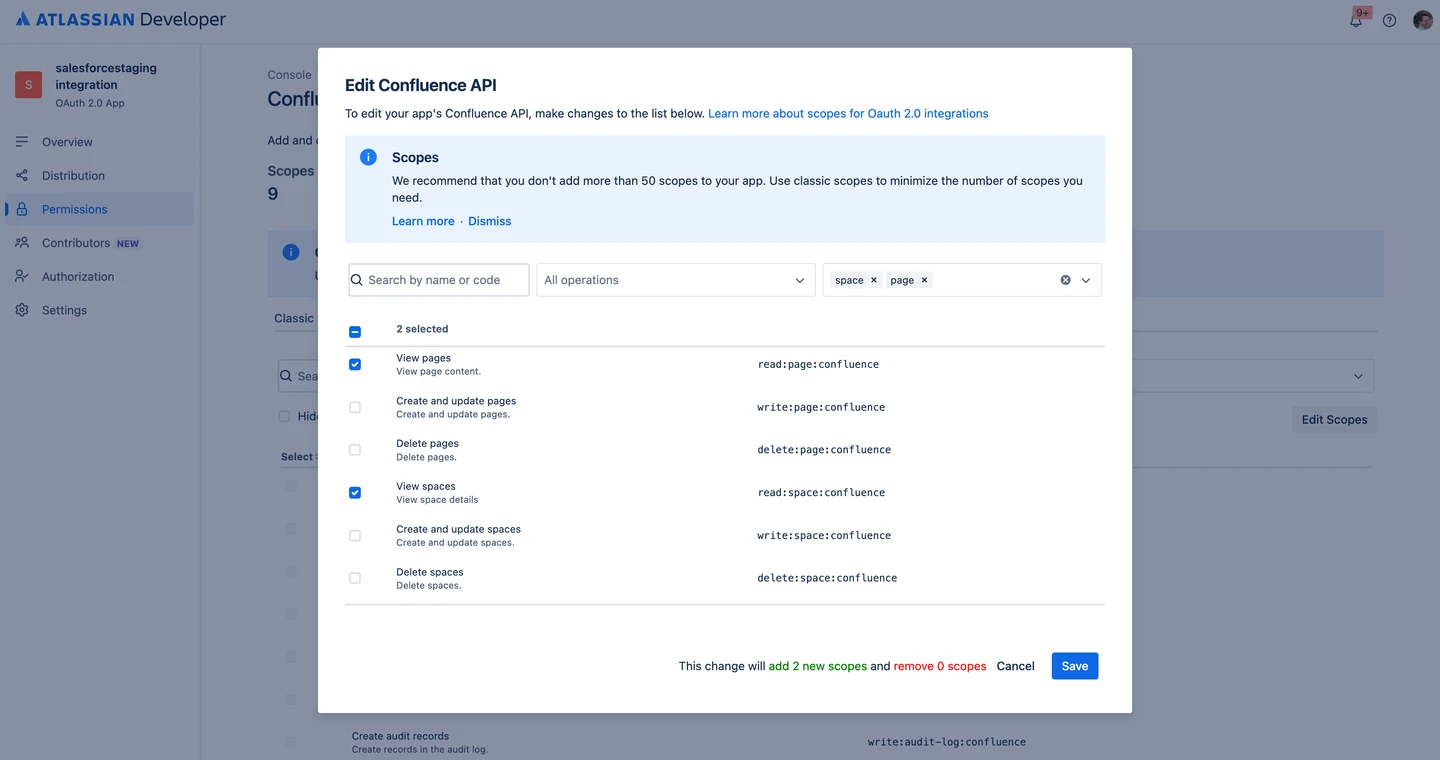Viewport: 1440px width, 760px height.
Task: Check Create and update spaces scope
Action: tap(355, 536)
